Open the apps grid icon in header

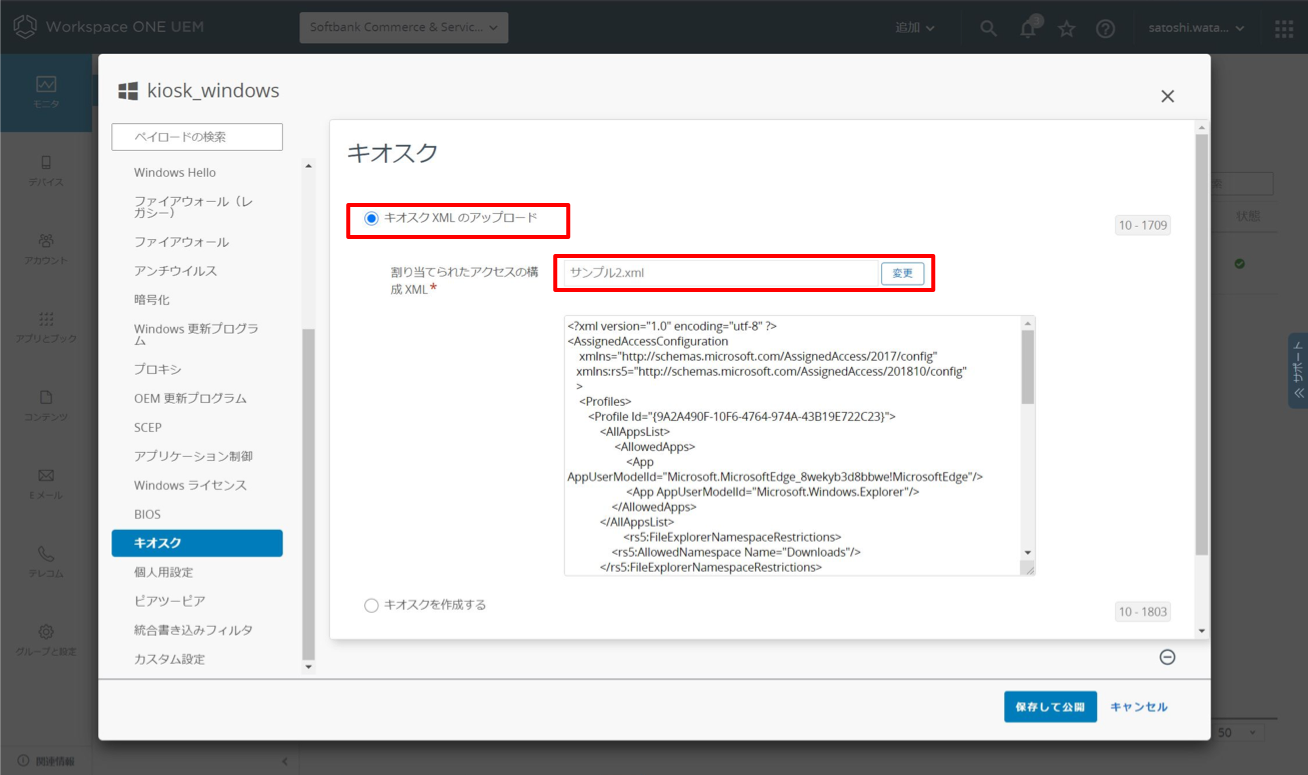tap(1284, 28)
